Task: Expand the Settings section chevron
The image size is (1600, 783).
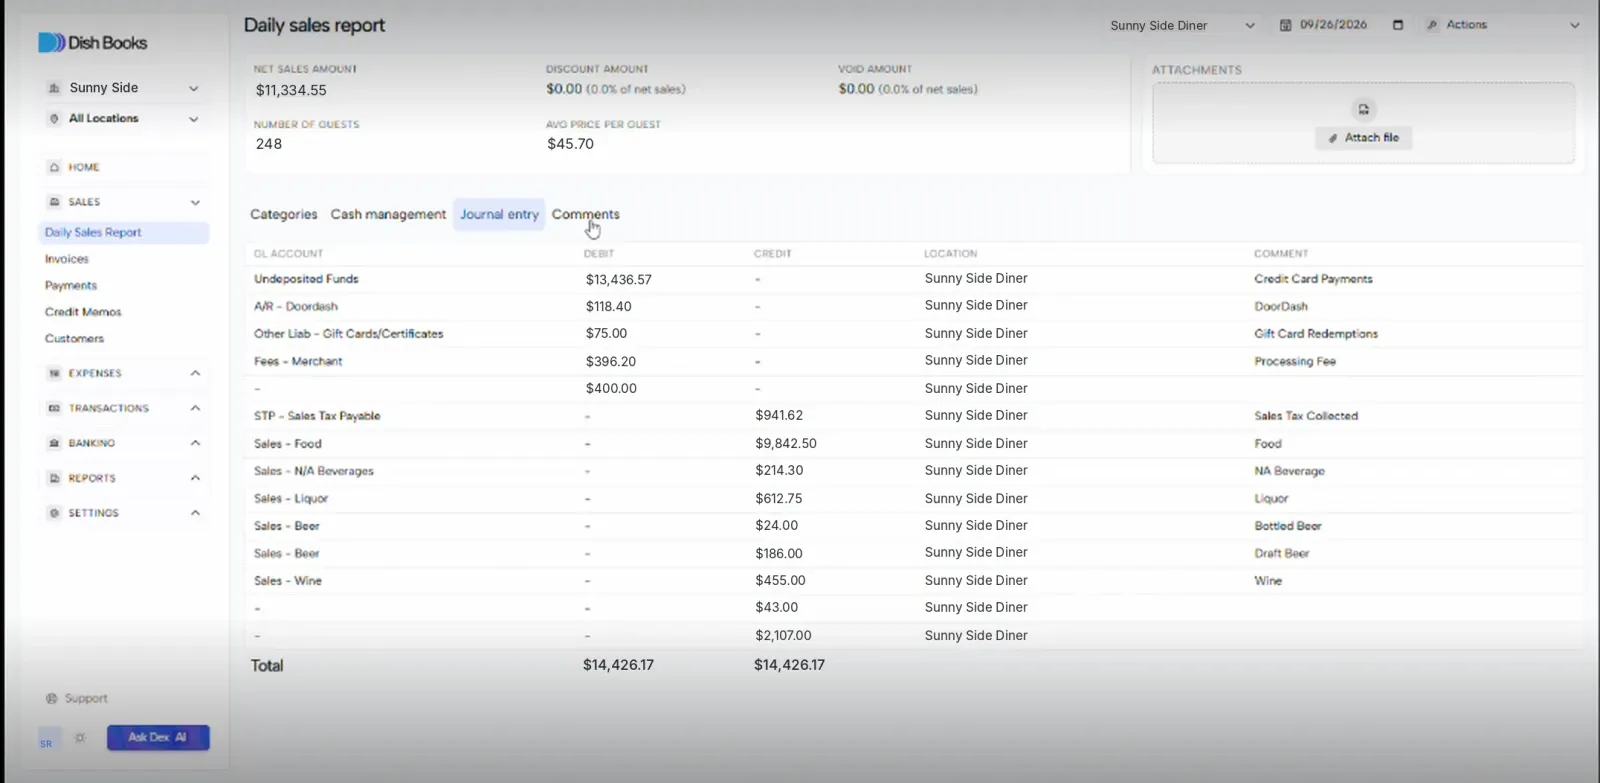Action: click(195, 513)
